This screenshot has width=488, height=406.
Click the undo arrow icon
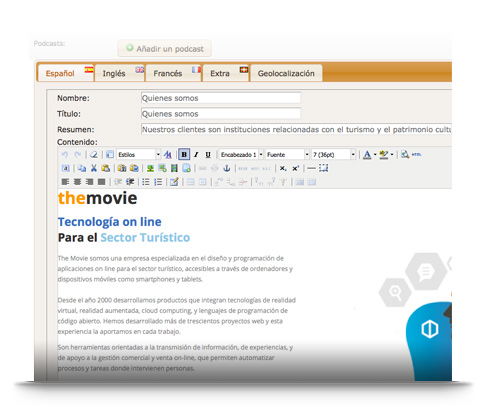coord(65,155)
